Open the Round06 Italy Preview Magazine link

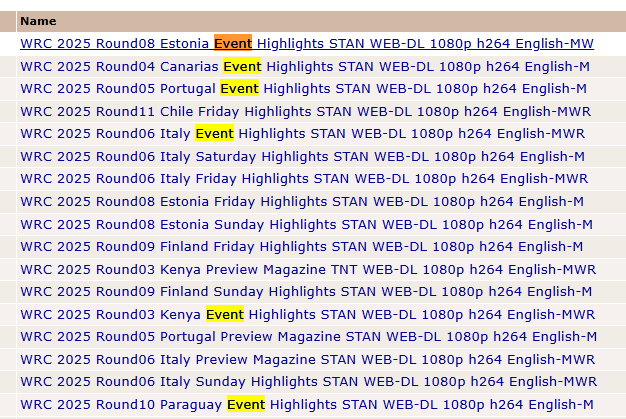pyautogui.click(x=308, y=360)
